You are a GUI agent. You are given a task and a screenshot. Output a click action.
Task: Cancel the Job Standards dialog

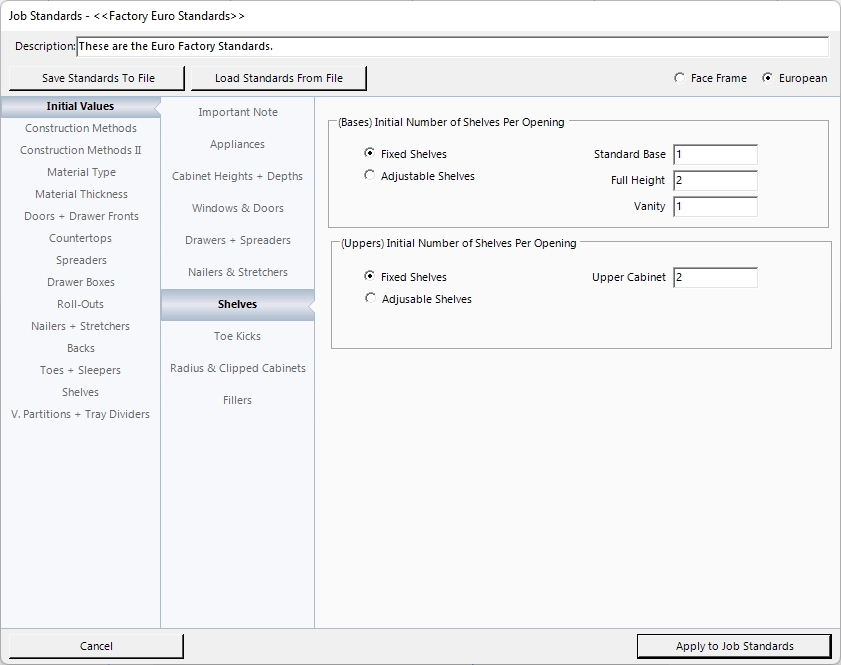96,646
